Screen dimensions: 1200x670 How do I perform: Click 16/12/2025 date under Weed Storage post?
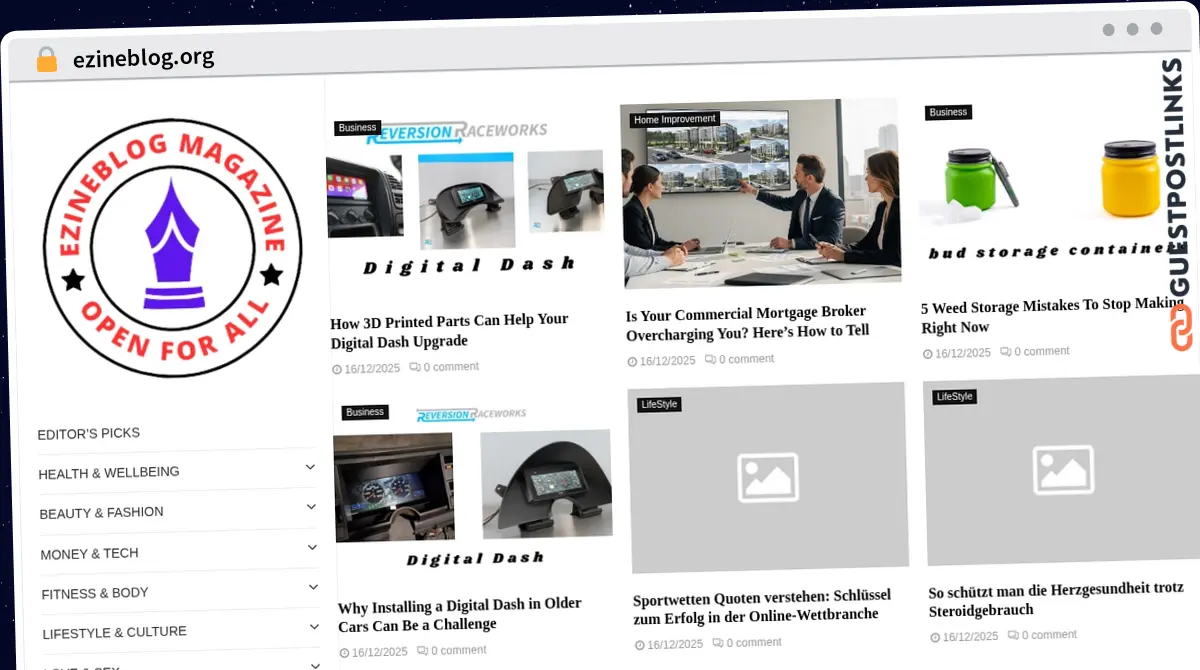(963, 353)
